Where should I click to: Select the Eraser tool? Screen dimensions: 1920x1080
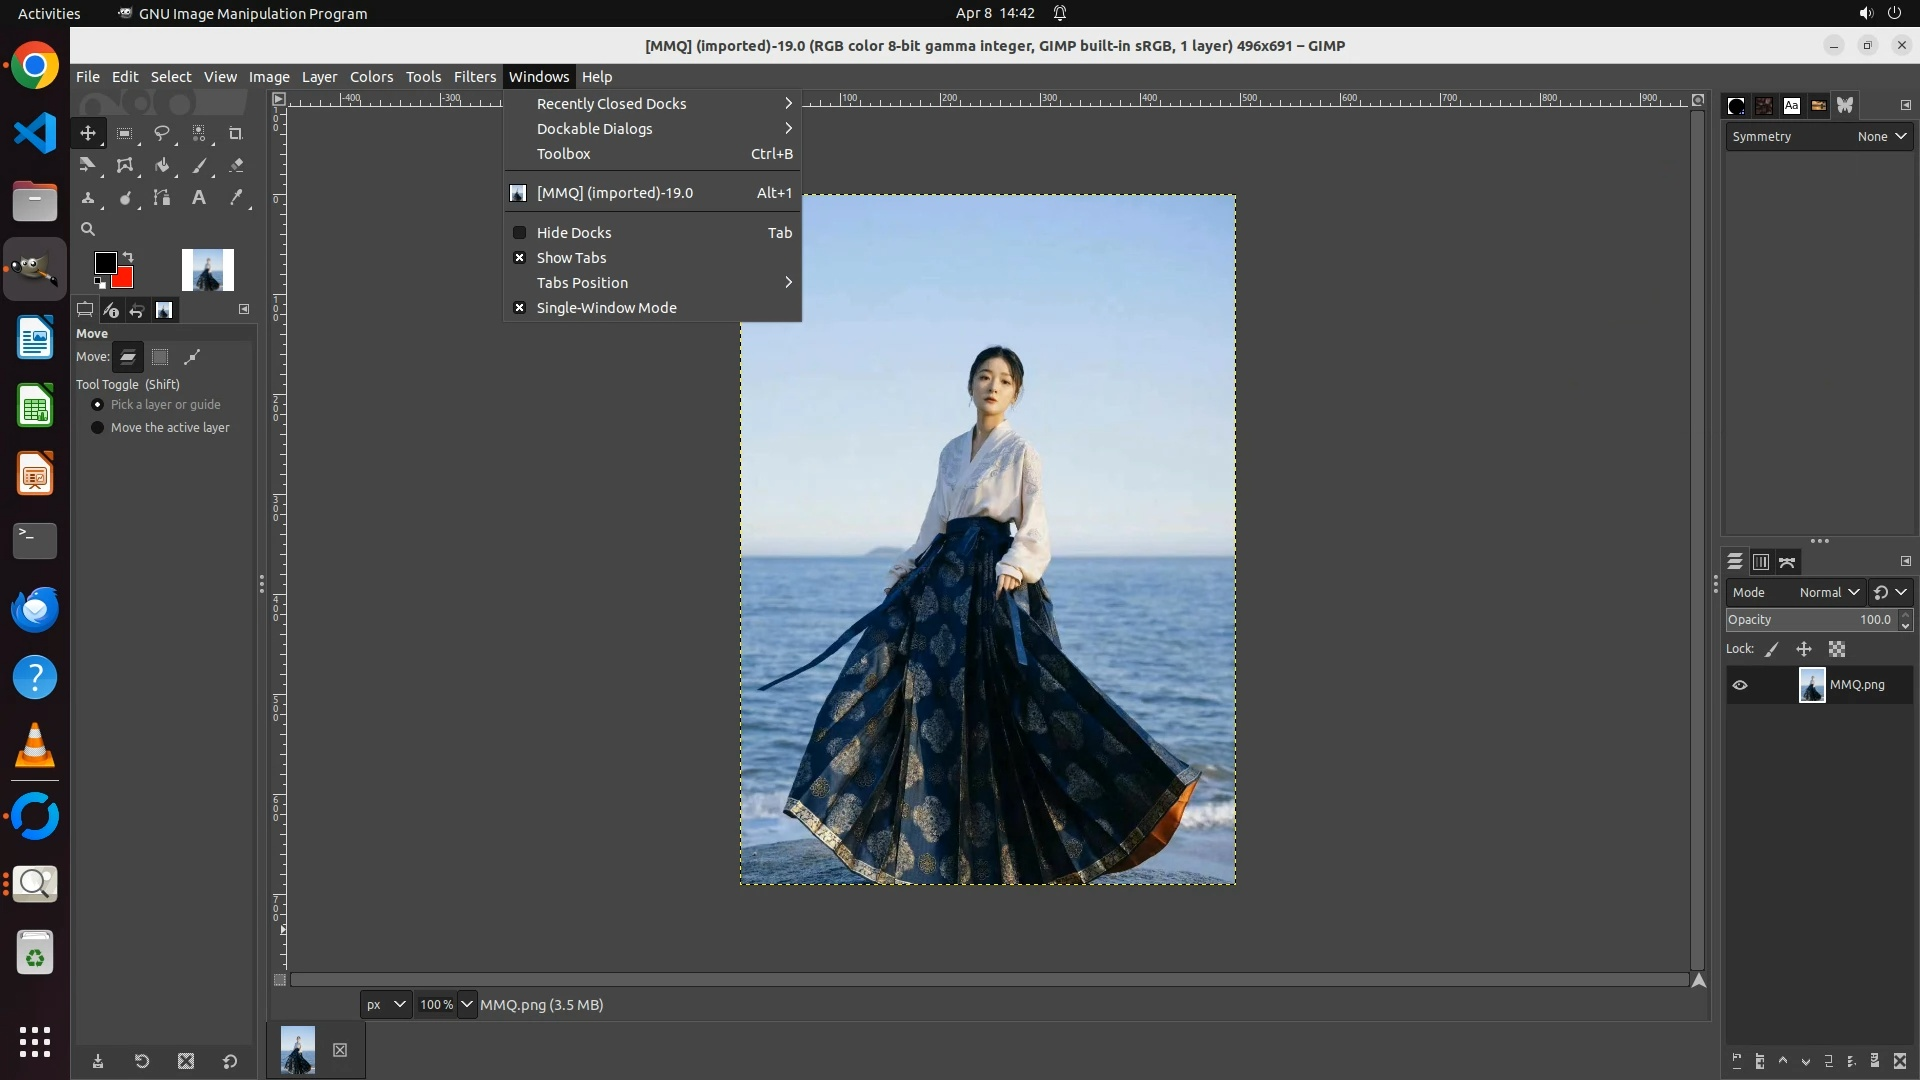coord(236,166)
